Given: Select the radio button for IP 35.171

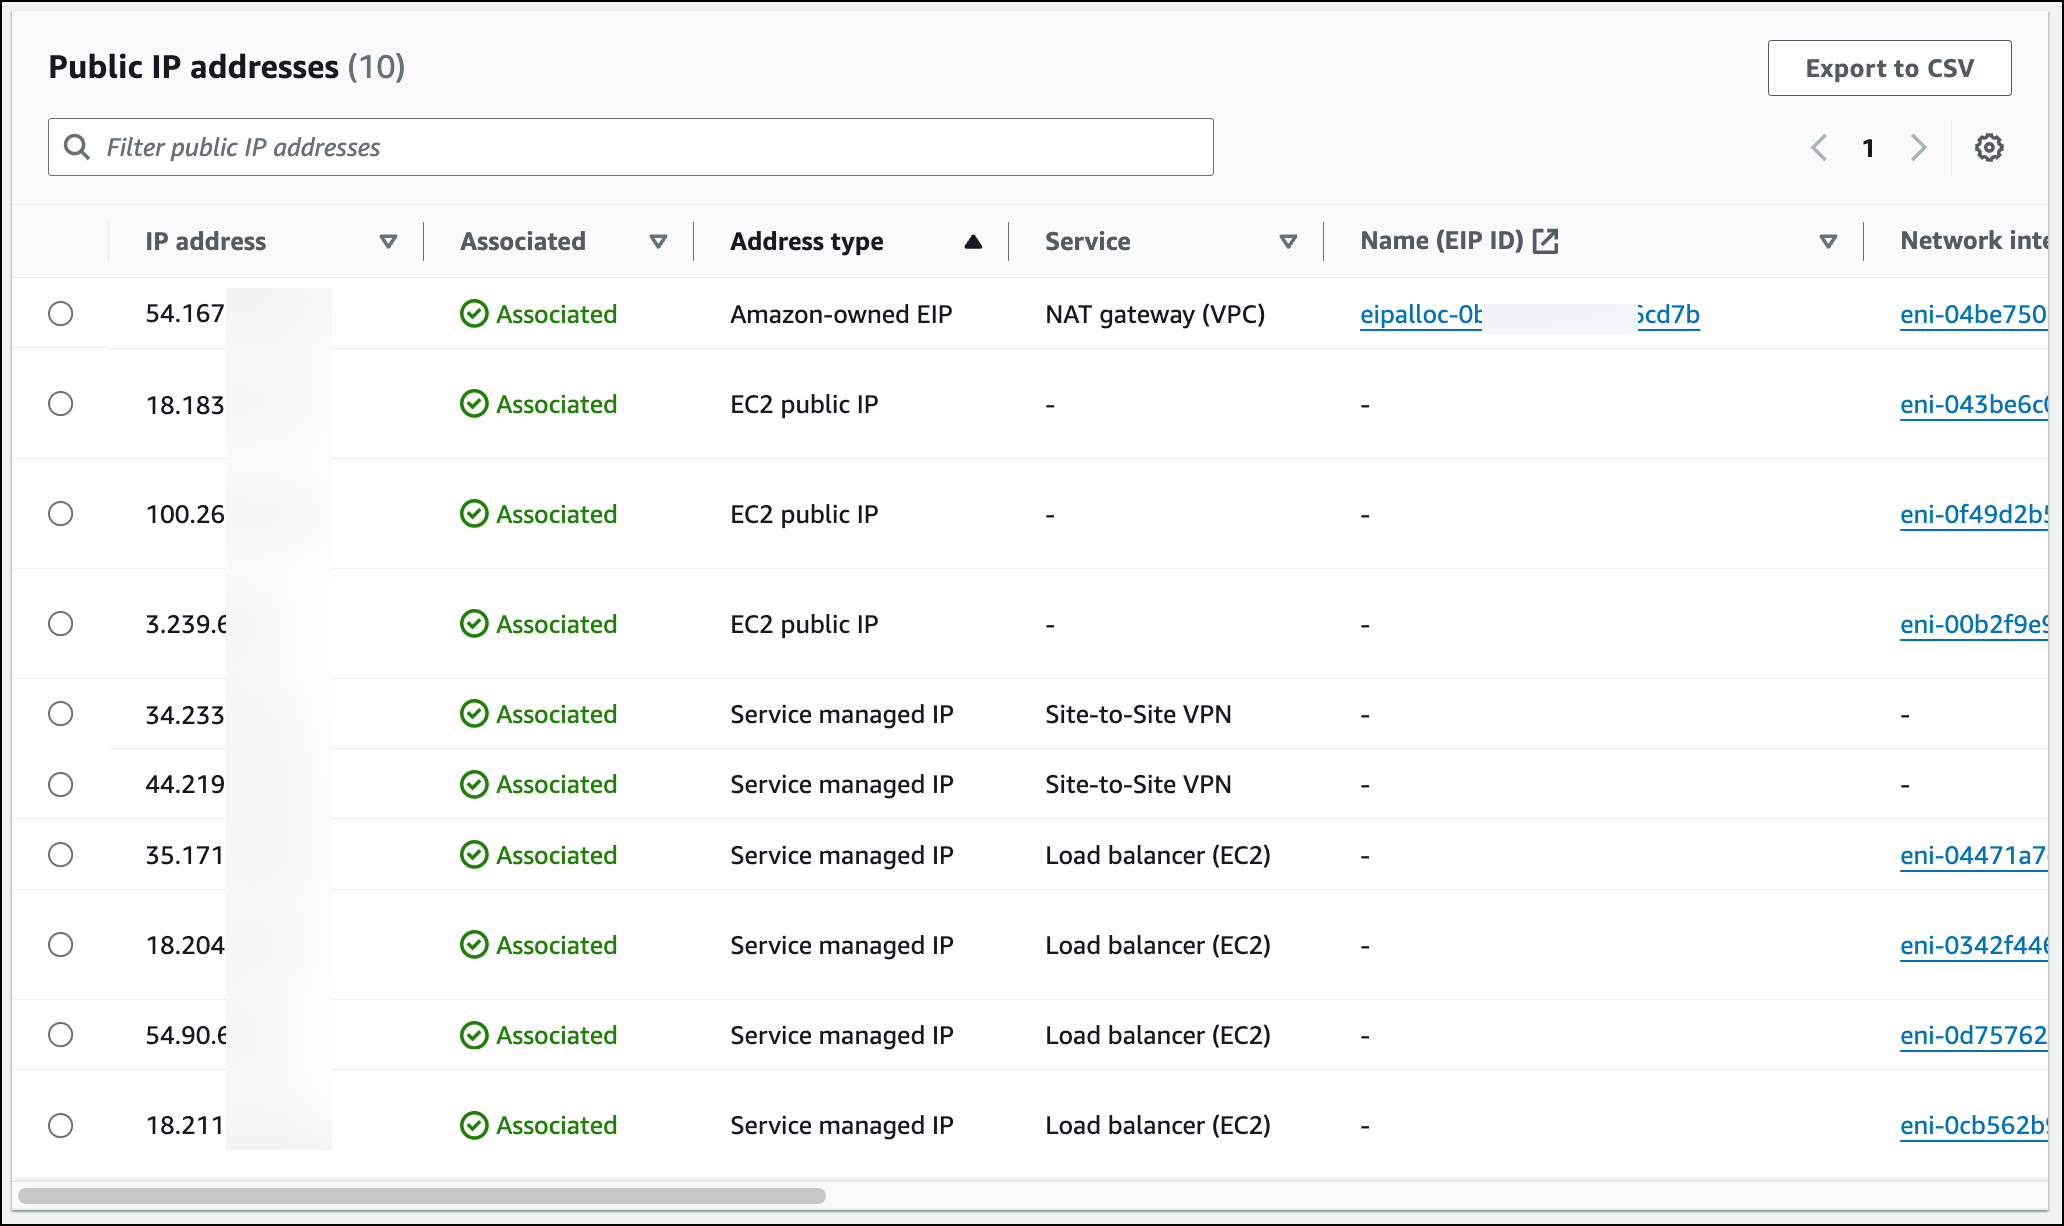Looking at the screenshot, I should pyautogui.click(x=61, y=855).
